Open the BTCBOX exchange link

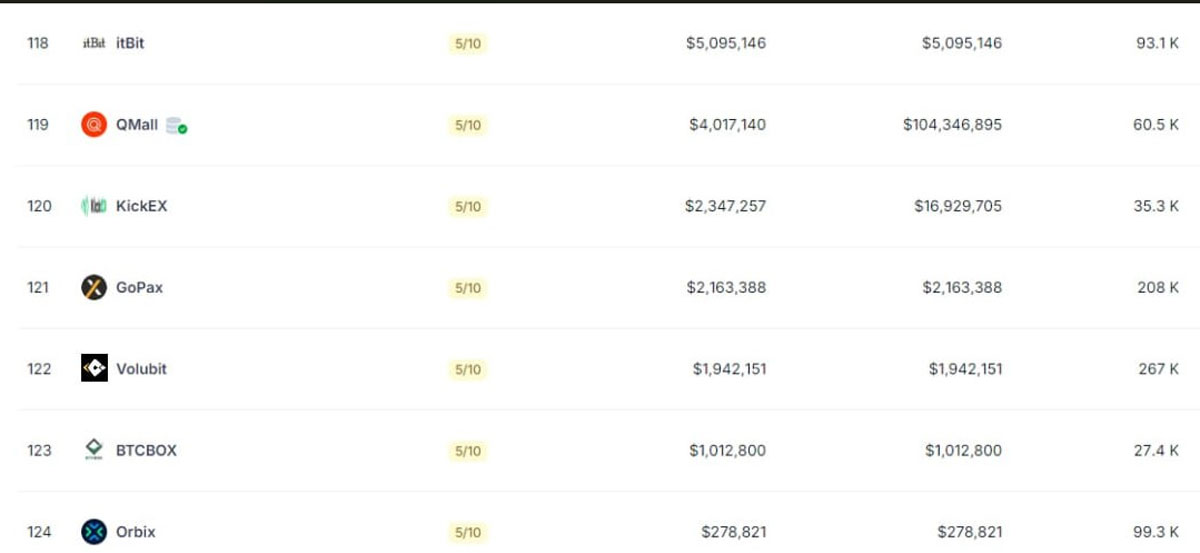click(146, 450)
